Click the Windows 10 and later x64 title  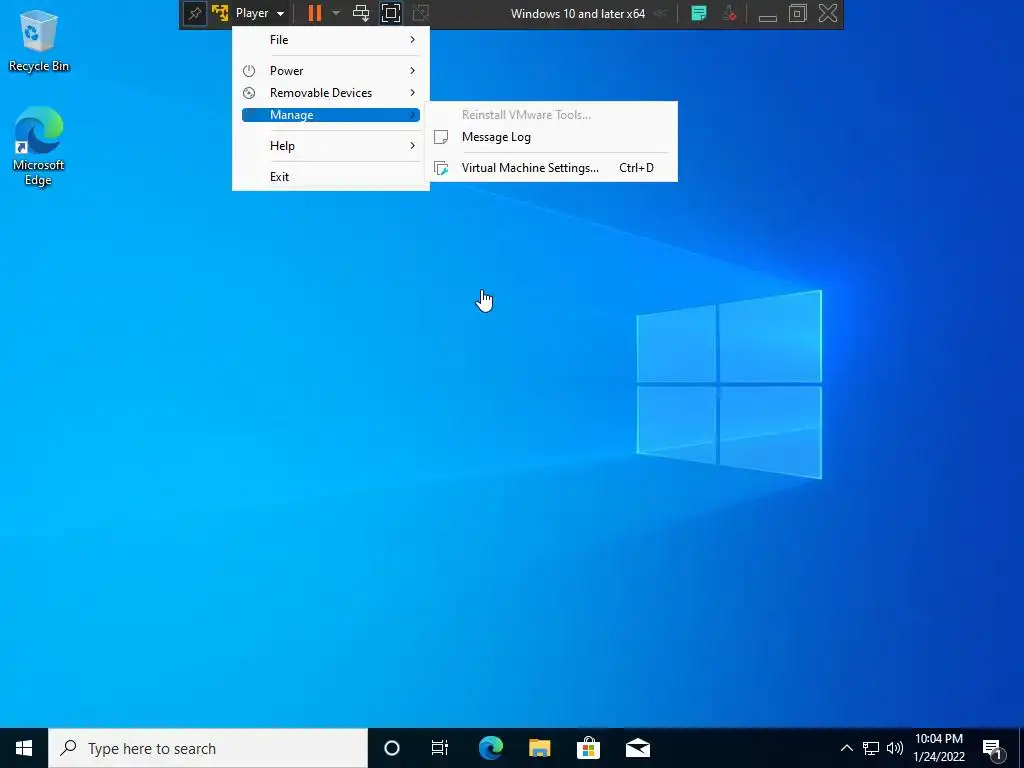tap(578, 14)
